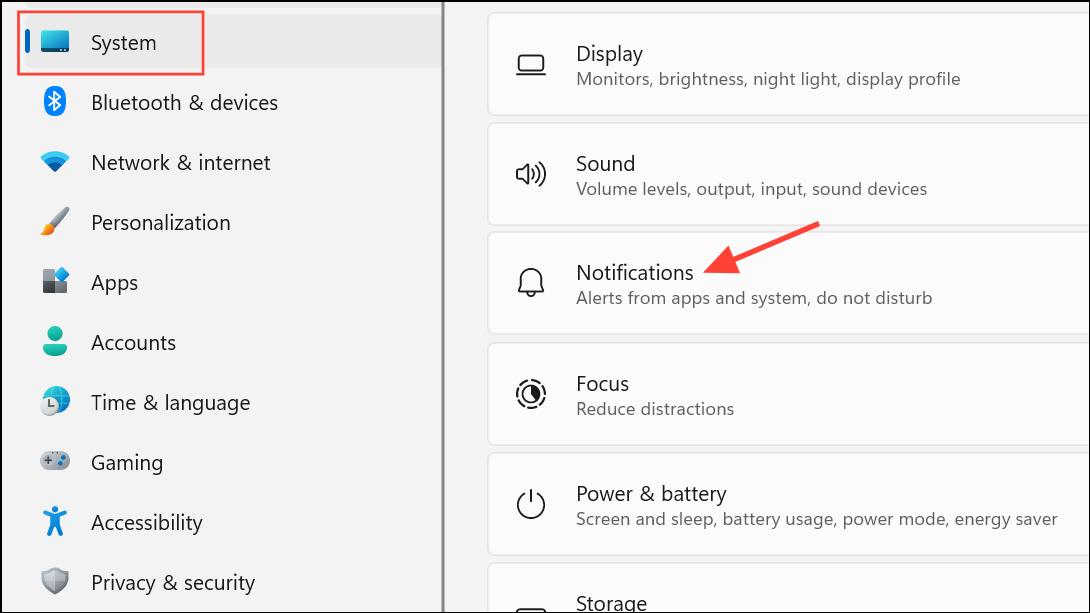Click the Accounts person icon

pos(55,342)
